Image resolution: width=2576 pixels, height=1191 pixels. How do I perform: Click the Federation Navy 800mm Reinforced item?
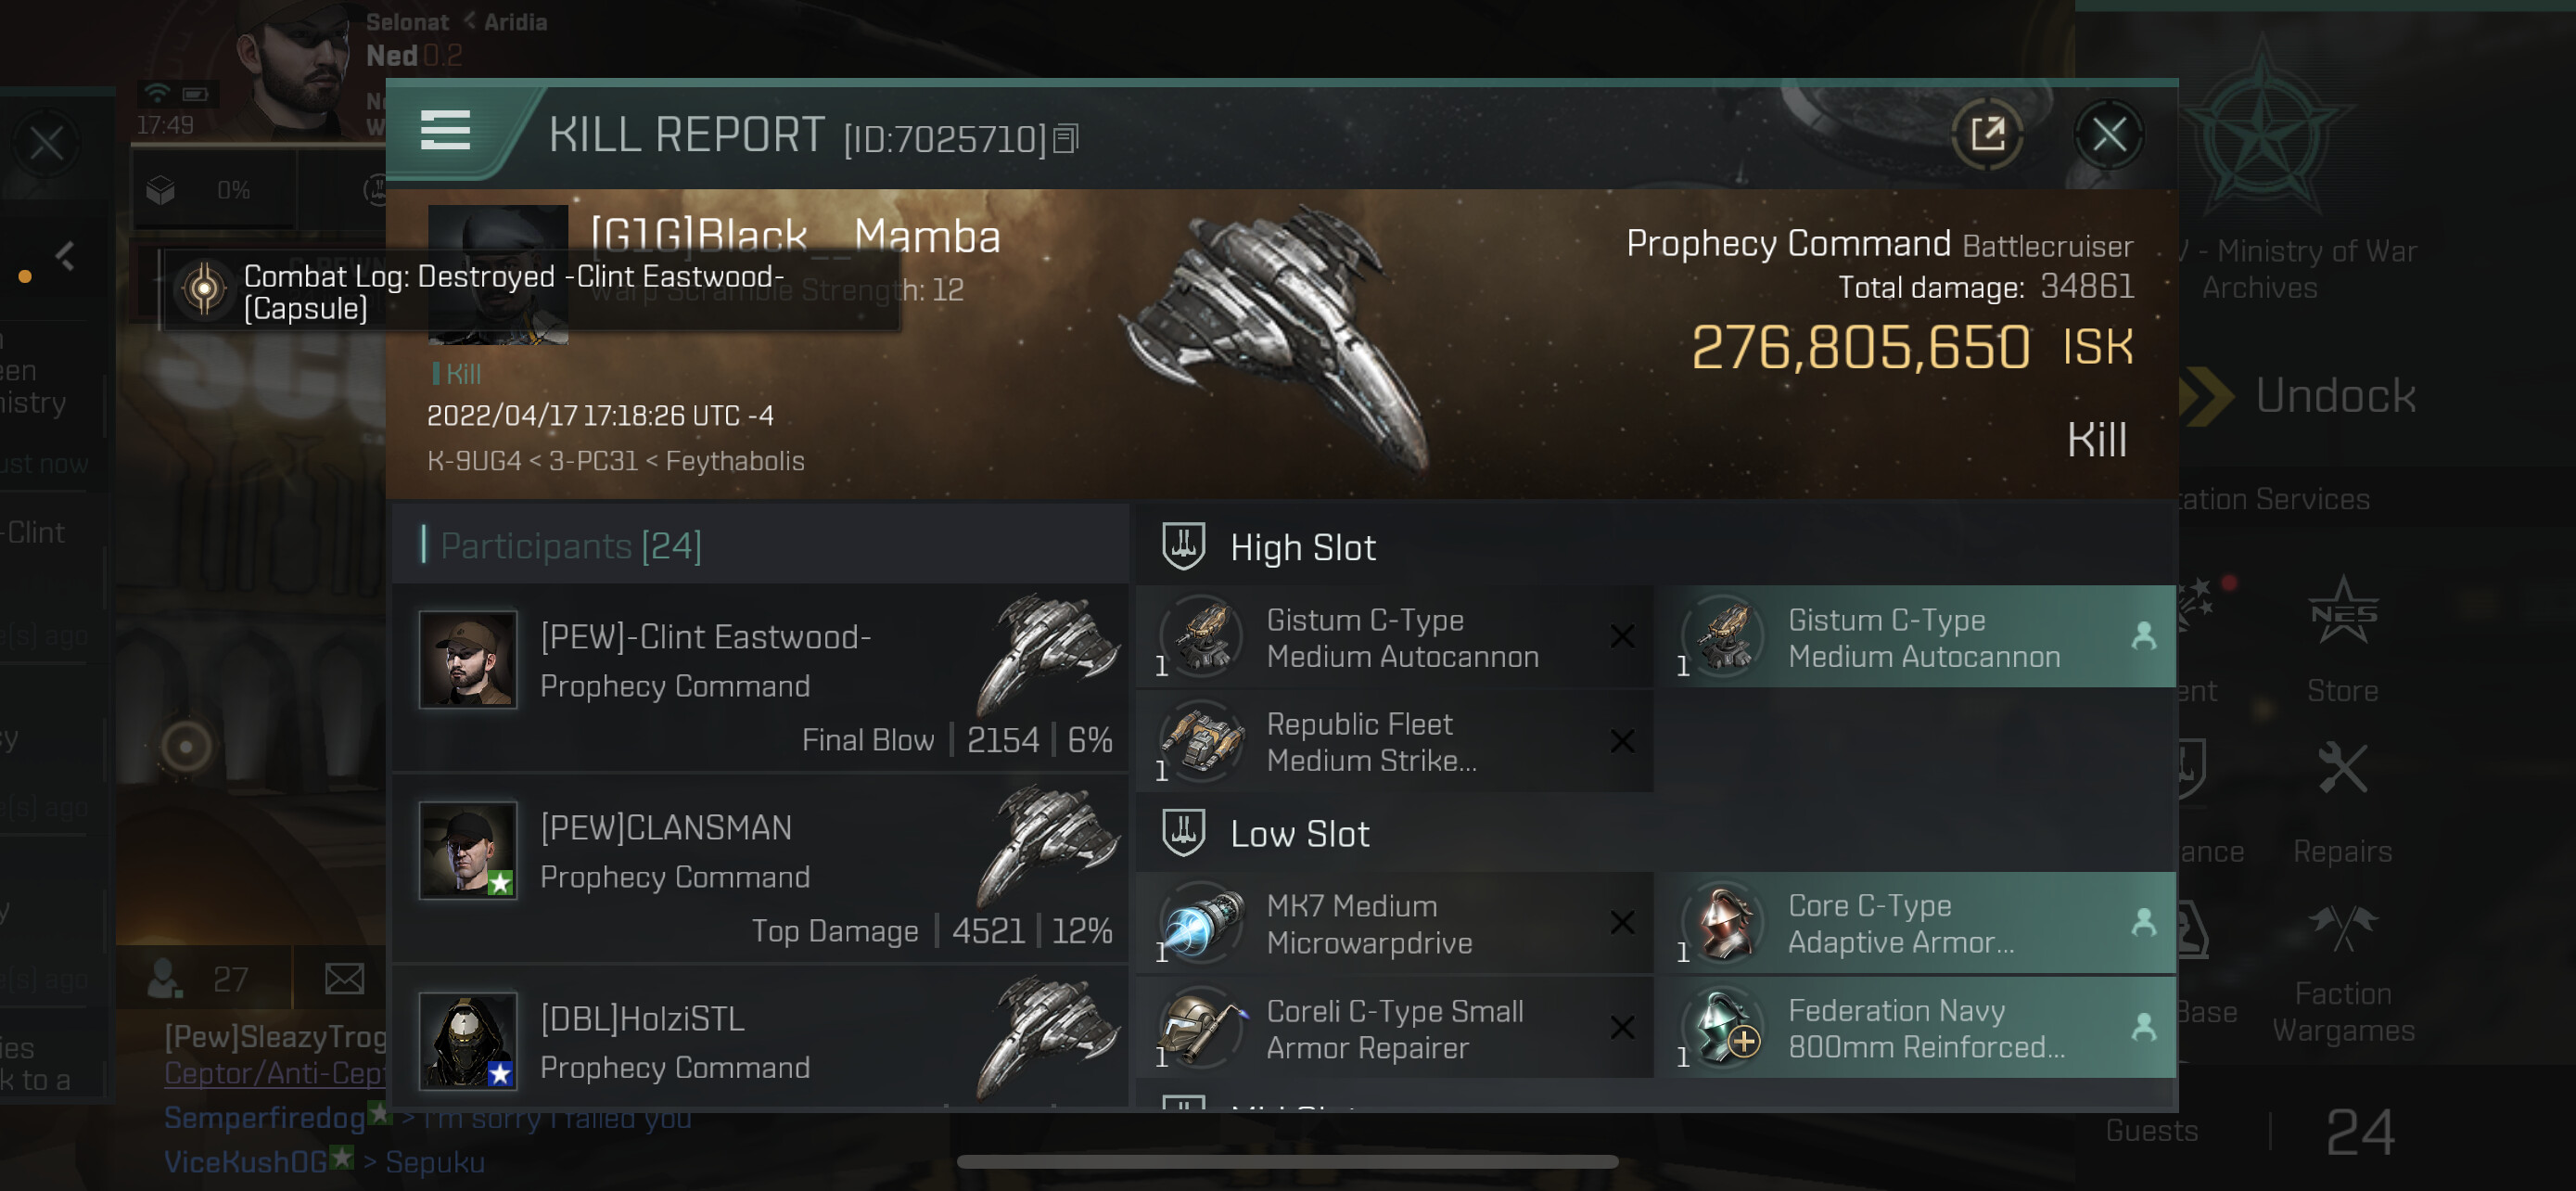click(x=1914, y=1029)
